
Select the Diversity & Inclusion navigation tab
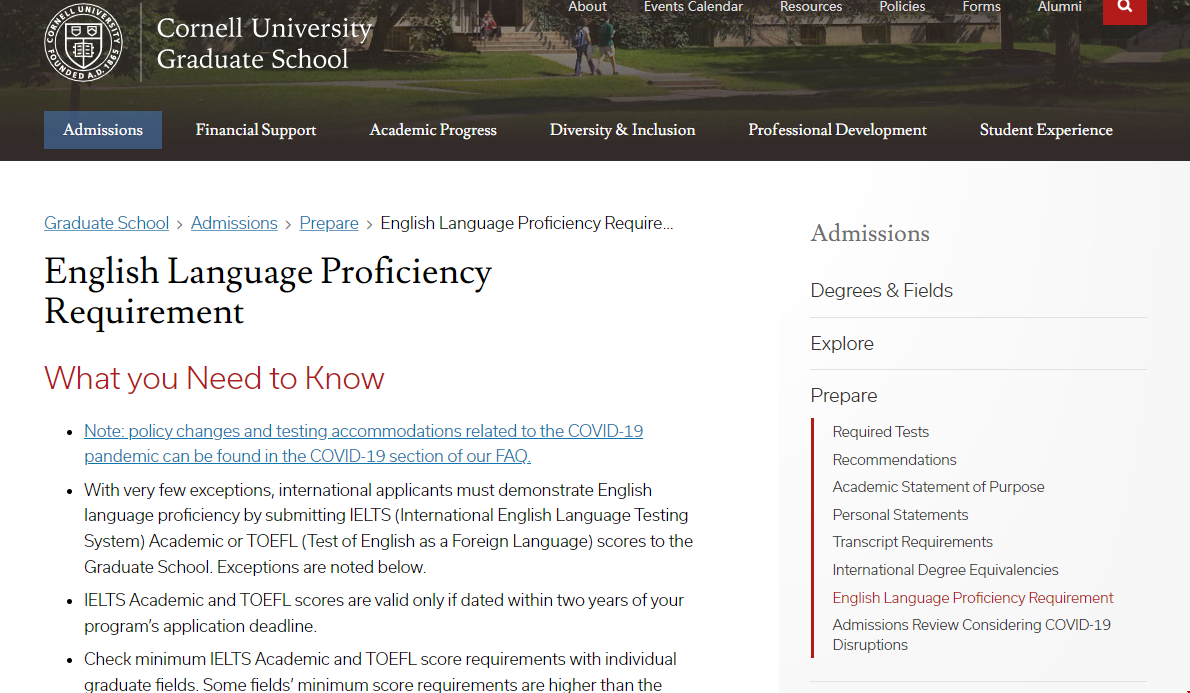[x=622, y=130]
